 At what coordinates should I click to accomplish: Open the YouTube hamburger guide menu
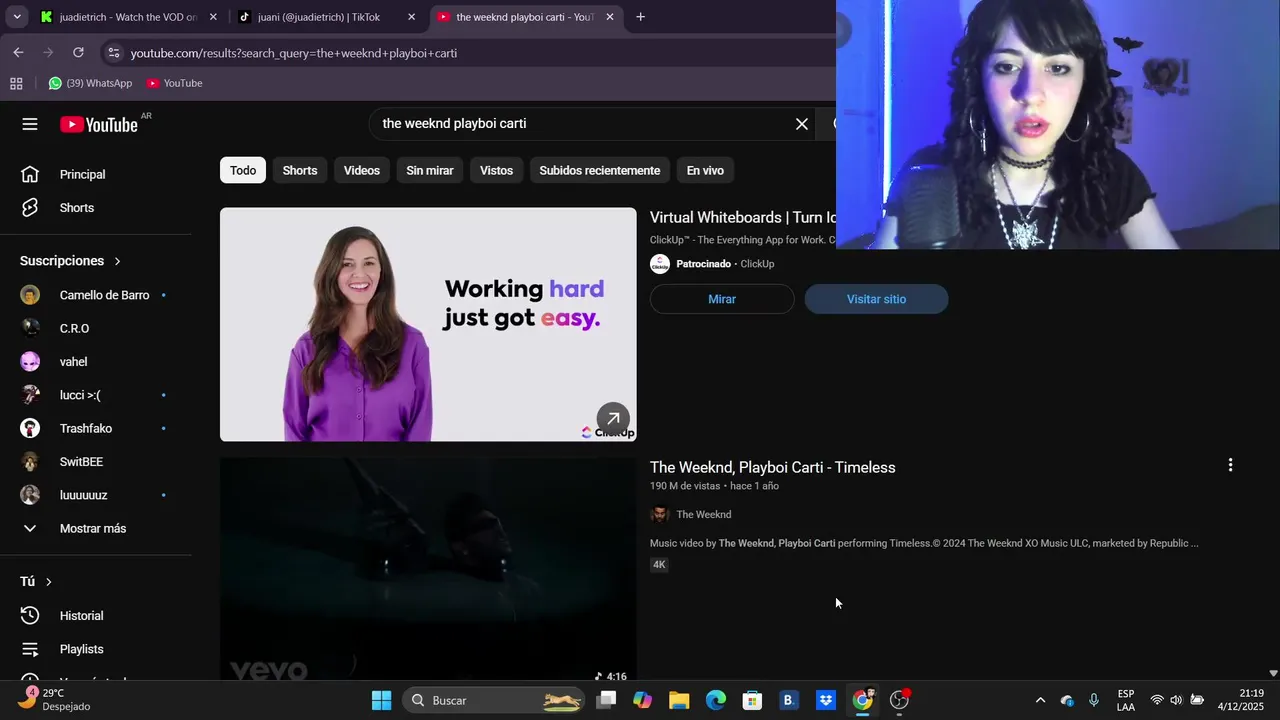click(x=30, y=124)
